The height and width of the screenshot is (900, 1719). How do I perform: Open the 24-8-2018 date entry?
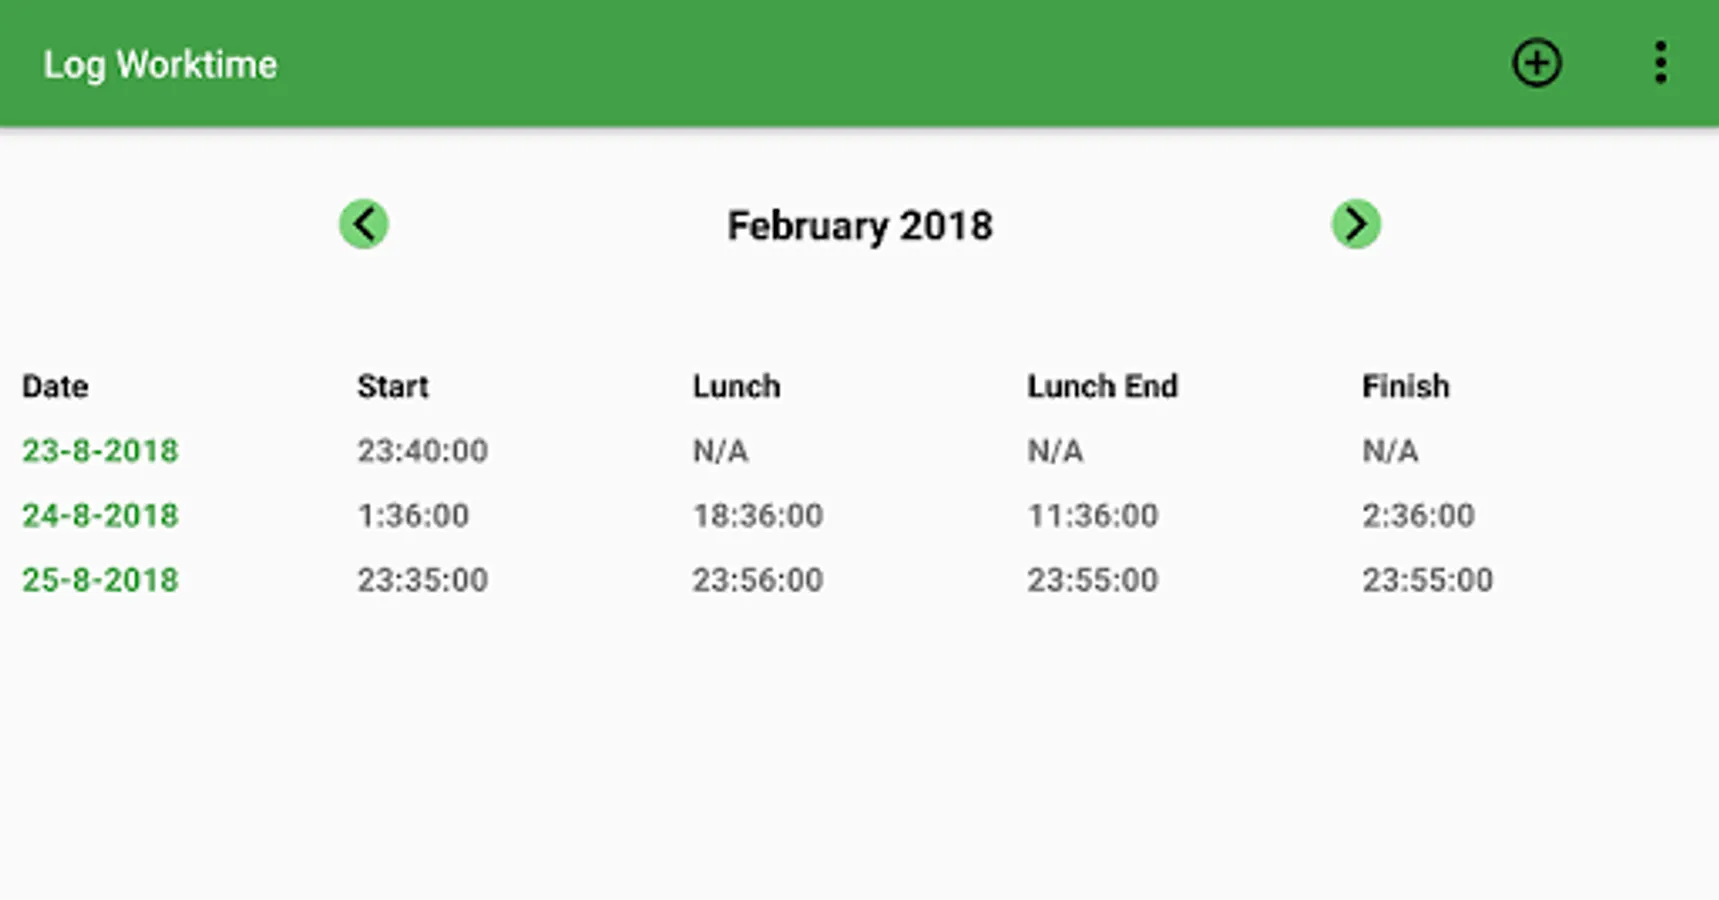[x=100, y=516]
